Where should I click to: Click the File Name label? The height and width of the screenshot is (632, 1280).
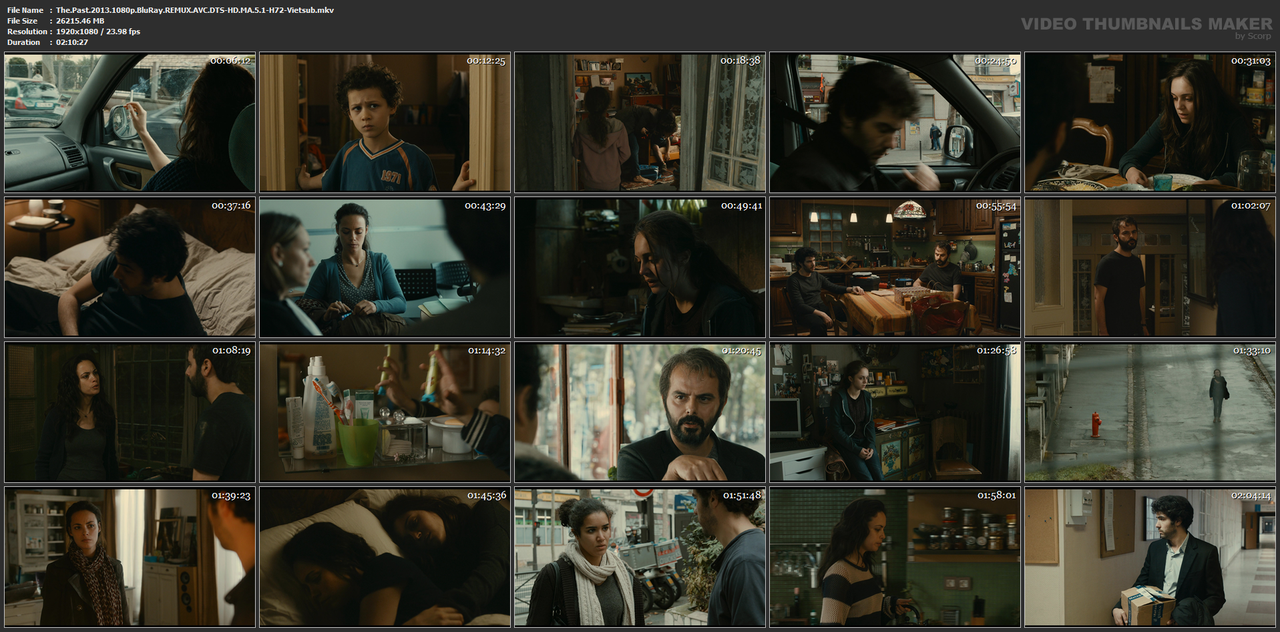[x=25, y=10]
